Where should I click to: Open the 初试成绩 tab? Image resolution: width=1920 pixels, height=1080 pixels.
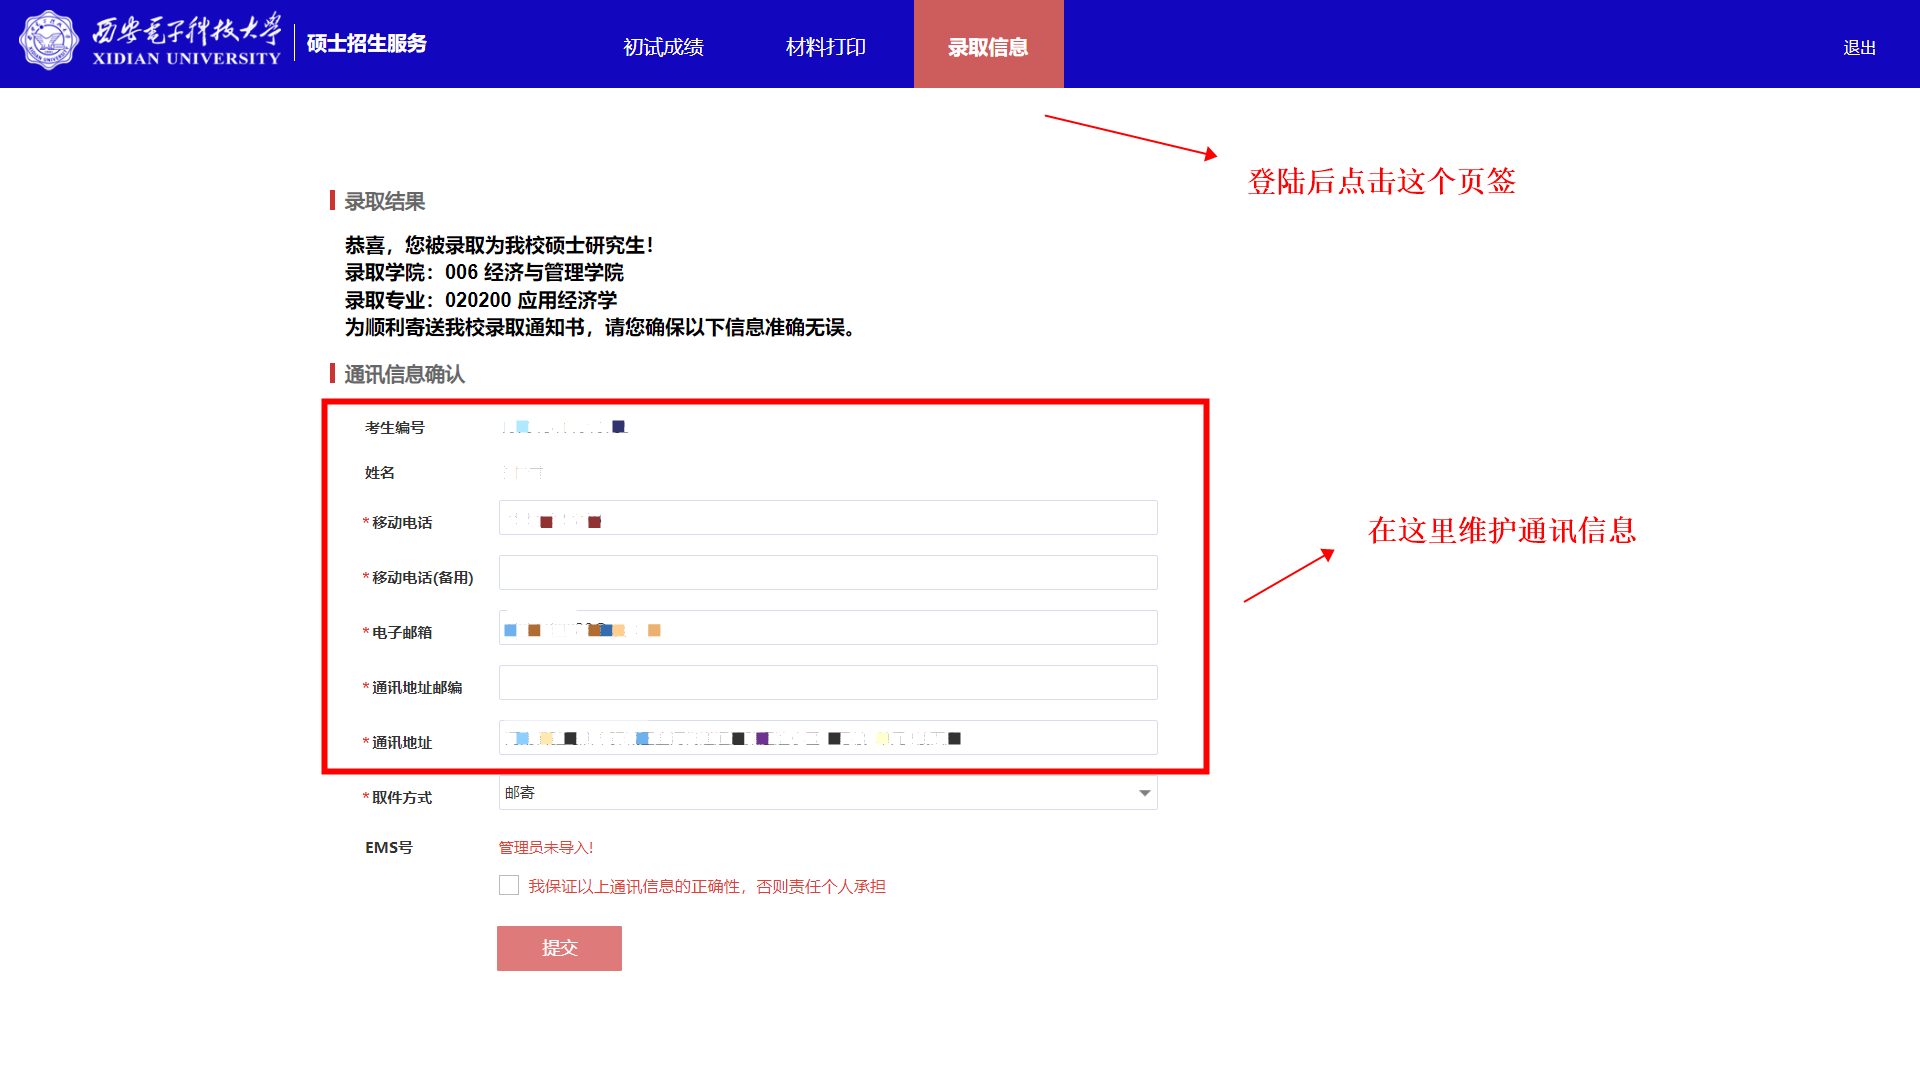[x=663, y=47]
